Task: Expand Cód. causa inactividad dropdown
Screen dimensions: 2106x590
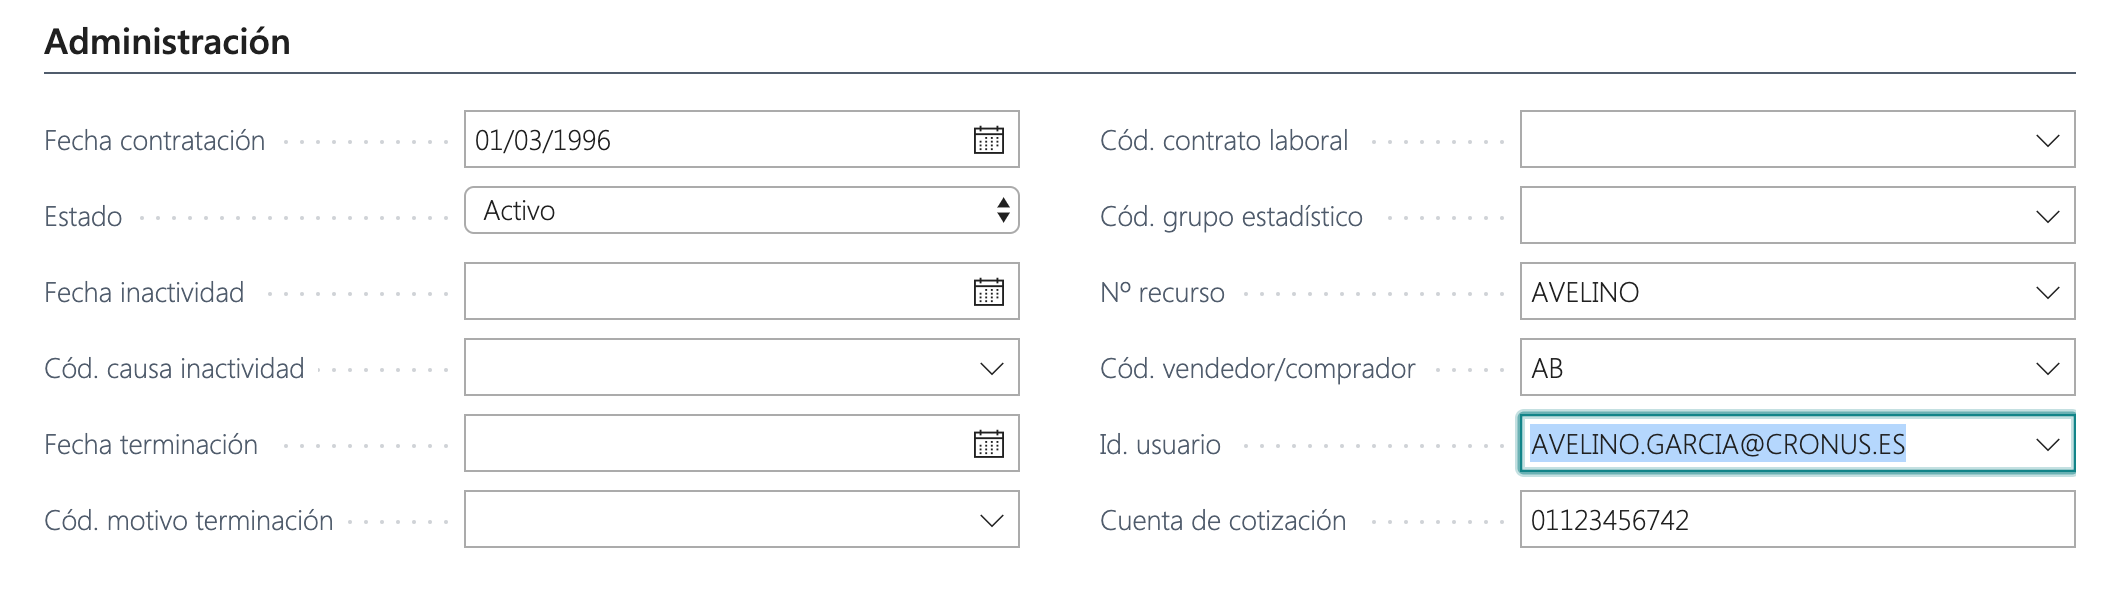Action: (x=991, y=368)
